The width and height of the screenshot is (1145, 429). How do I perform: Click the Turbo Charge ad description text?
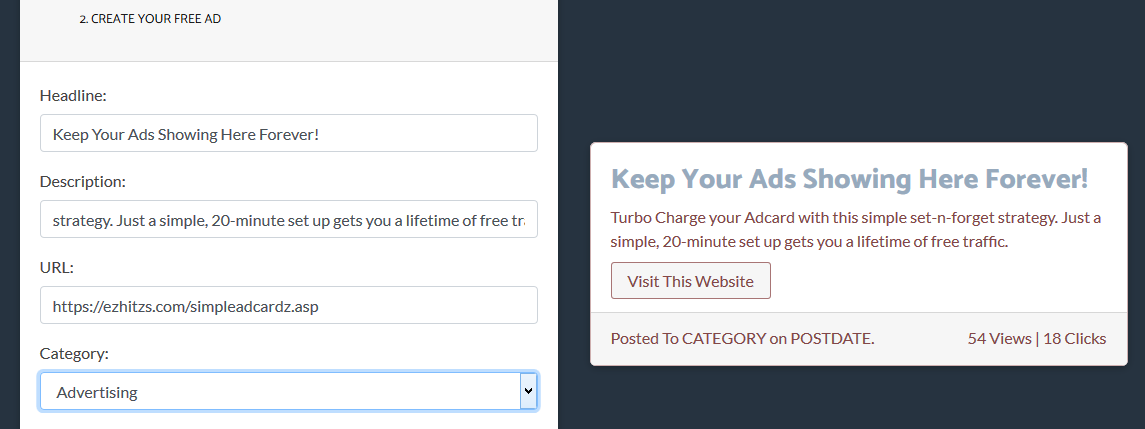coord(856,230)
